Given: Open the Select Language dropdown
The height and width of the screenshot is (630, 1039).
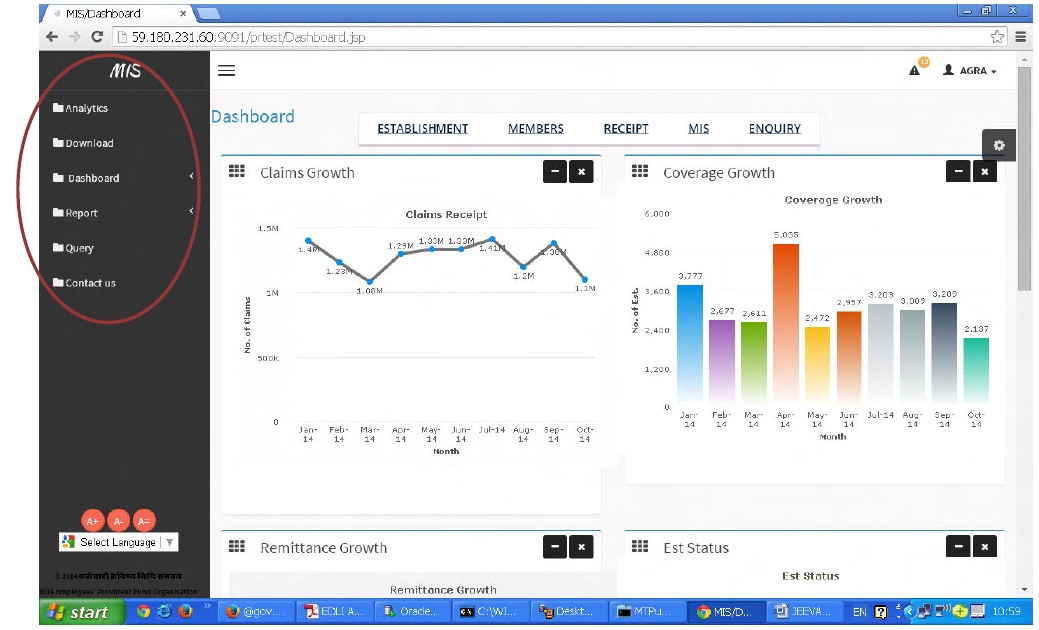Looking at the screenshot, I should (118, 542).
